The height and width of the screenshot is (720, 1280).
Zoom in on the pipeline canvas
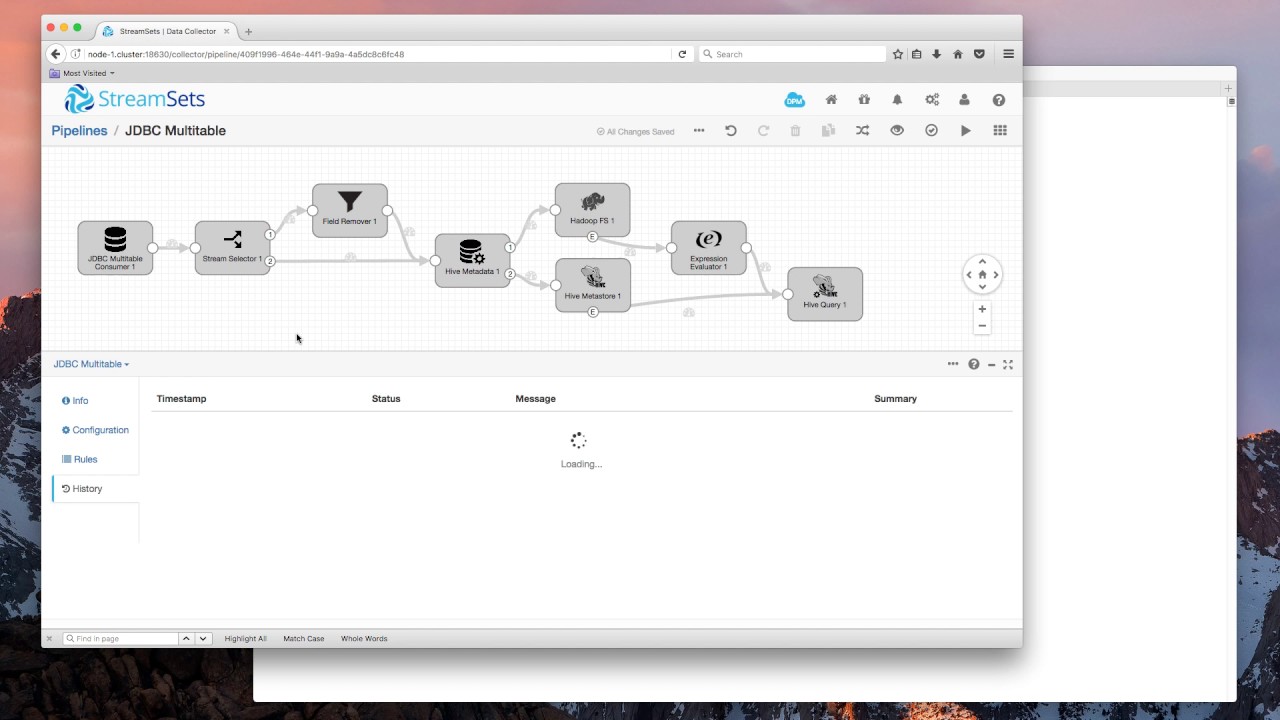(x=981, y=309)
